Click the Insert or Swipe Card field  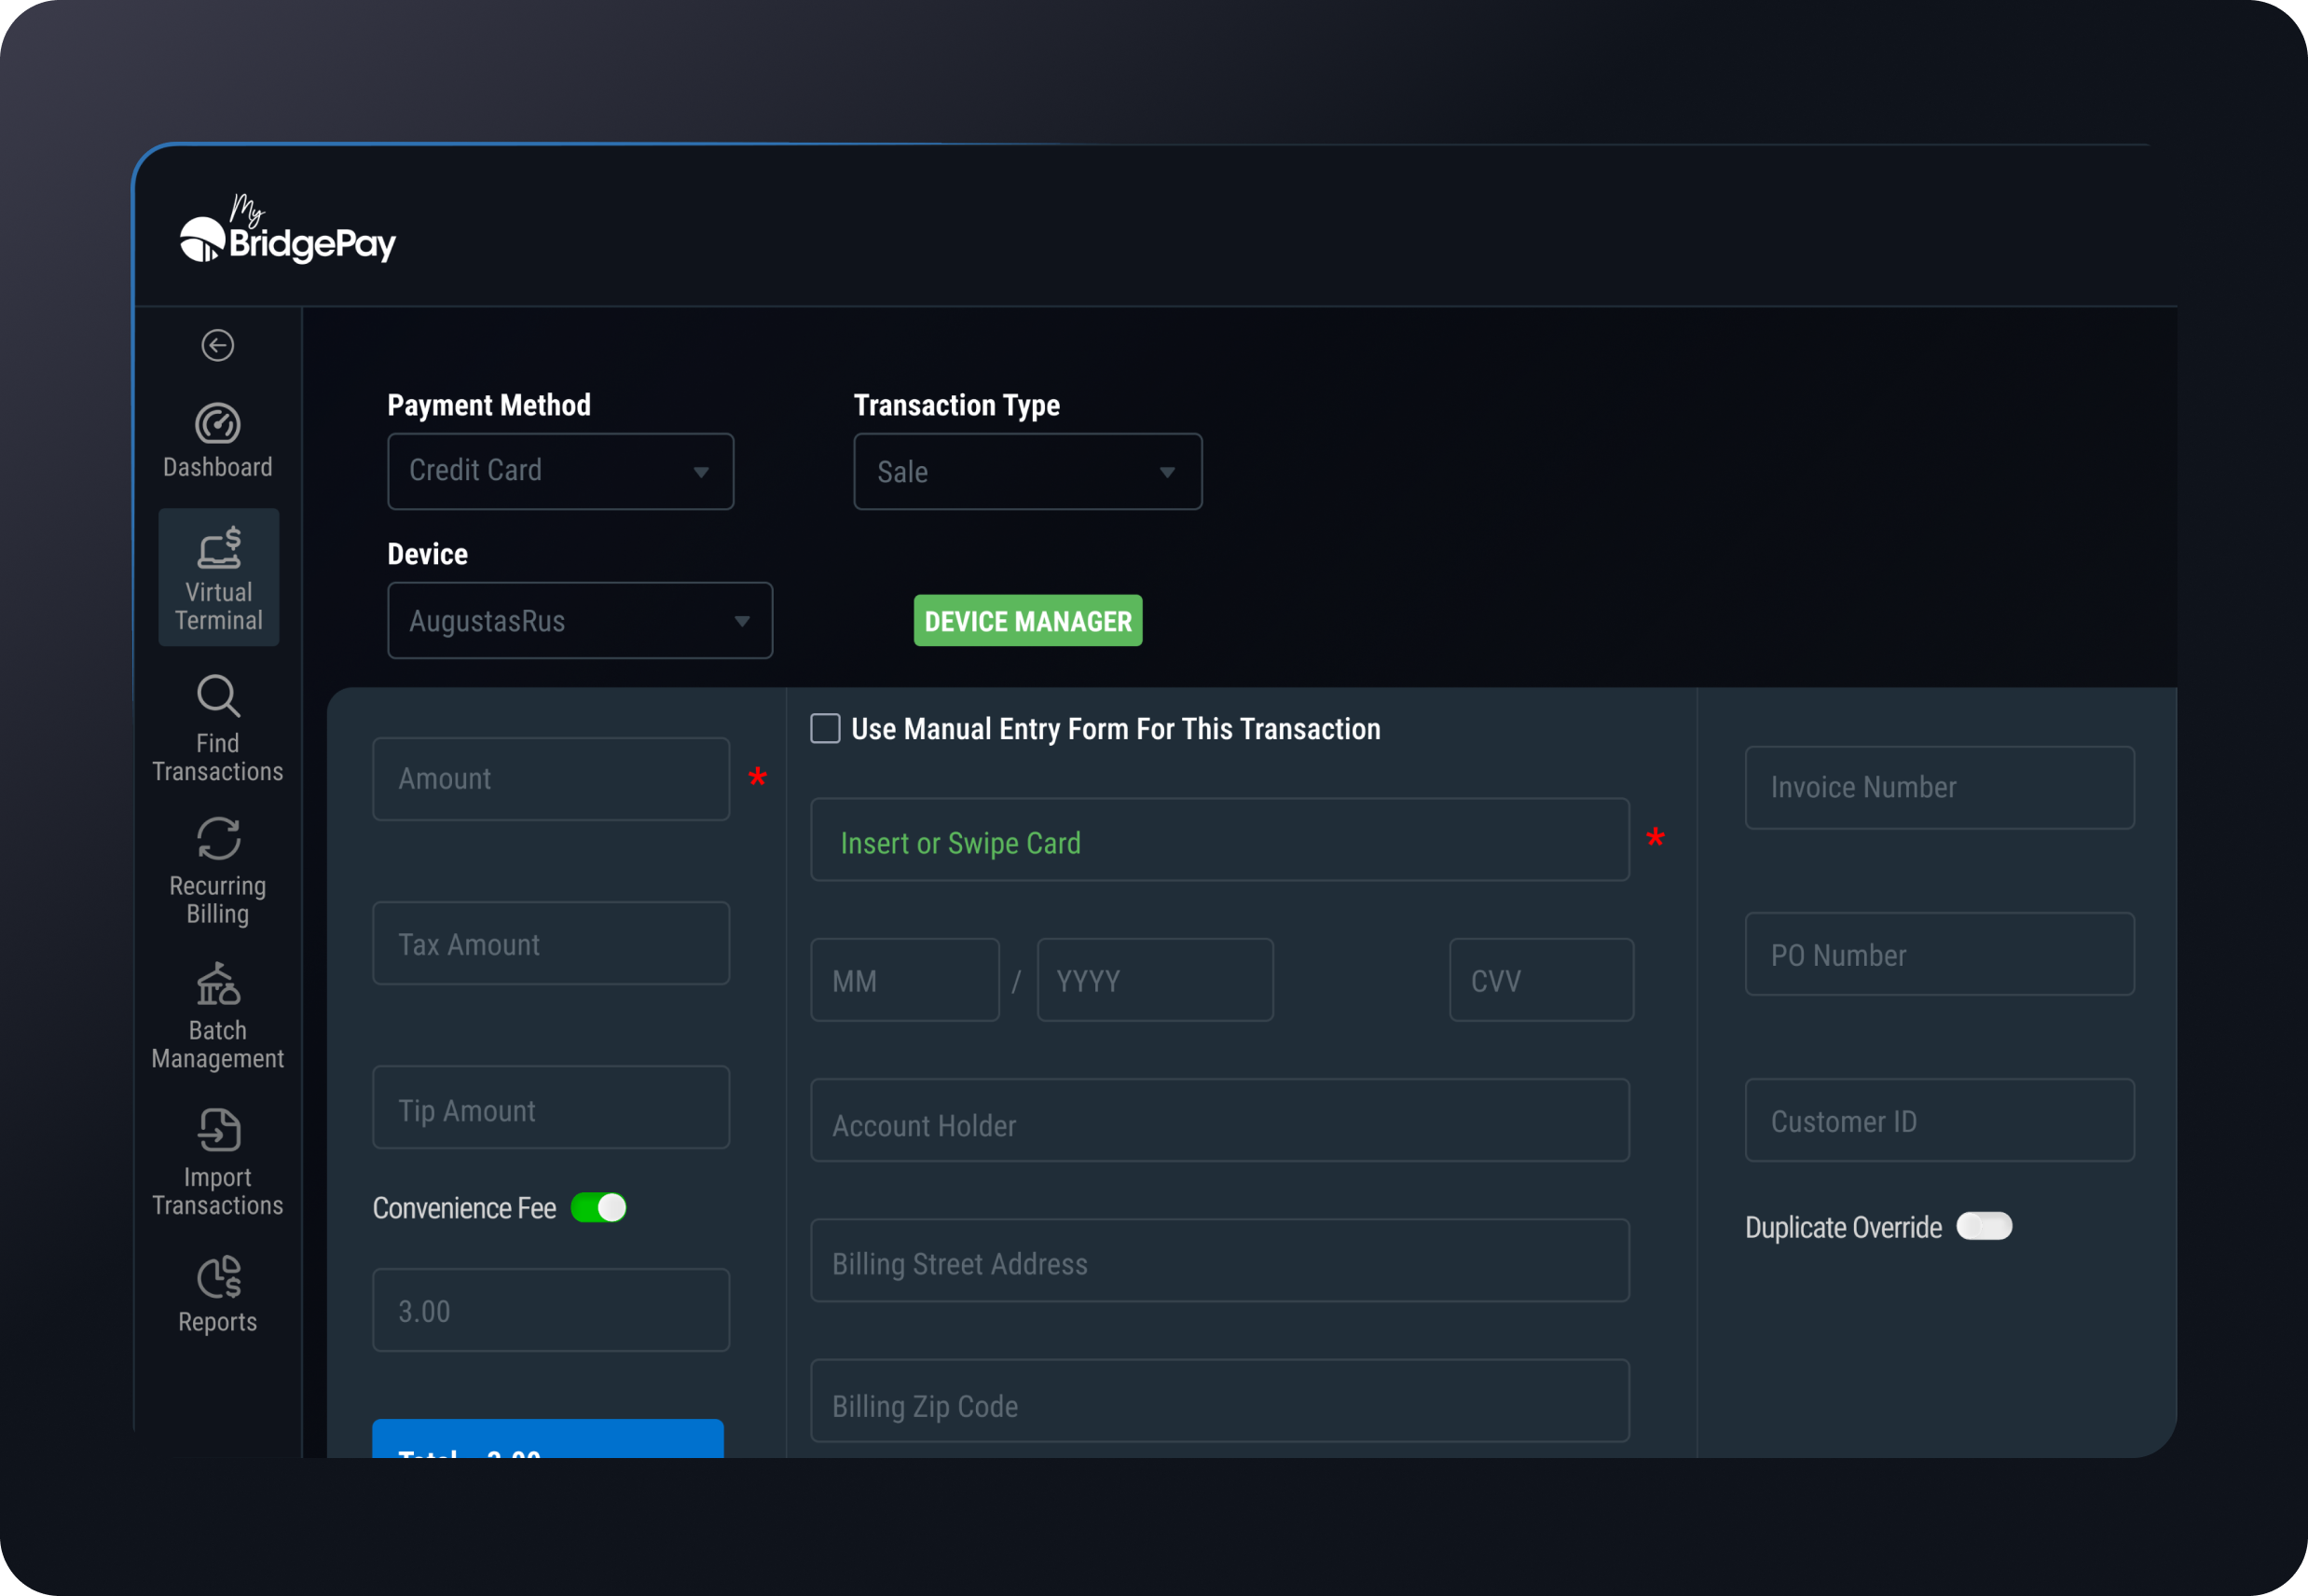pyautogui.click(x=1219, y=839)
